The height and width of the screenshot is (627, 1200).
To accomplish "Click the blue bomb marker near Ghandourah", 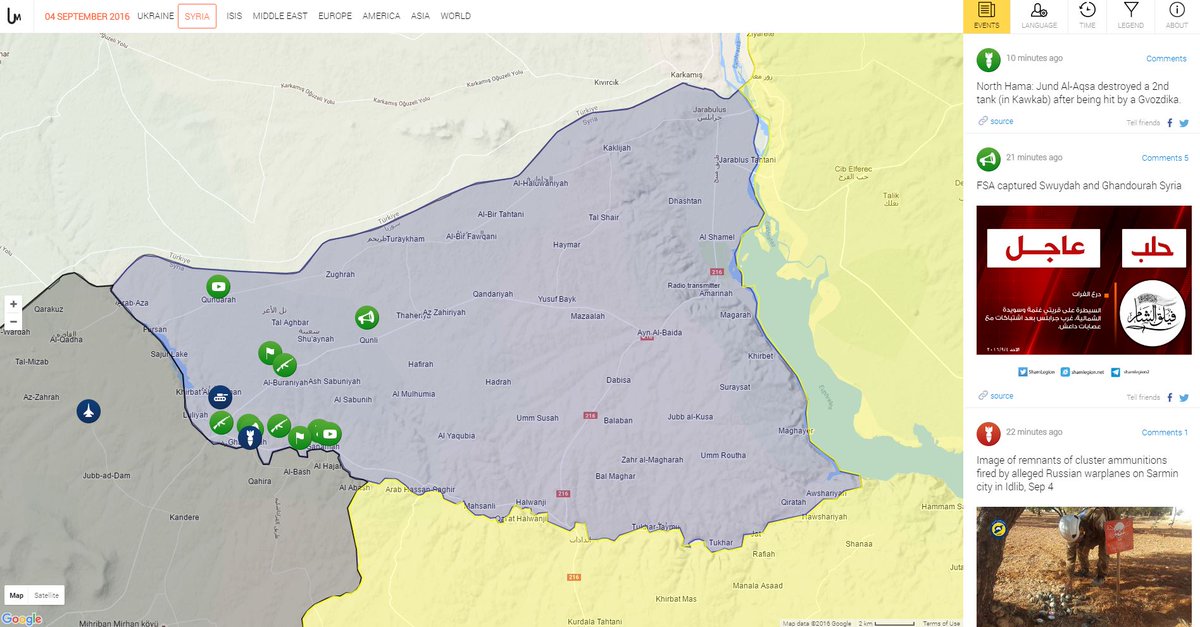I will (x=250, y=437).
